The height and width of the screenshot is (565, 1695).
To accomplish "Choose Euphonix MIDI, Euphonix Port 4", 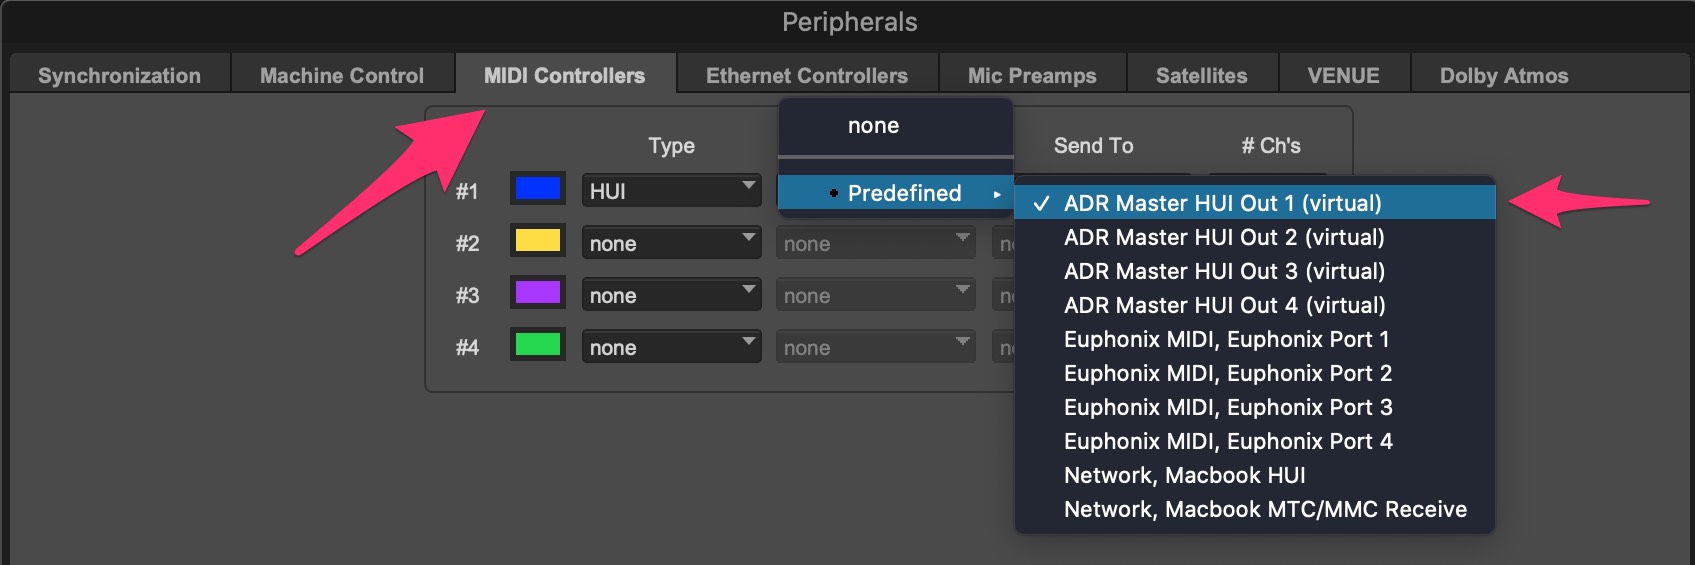I will click(1255, 441).
